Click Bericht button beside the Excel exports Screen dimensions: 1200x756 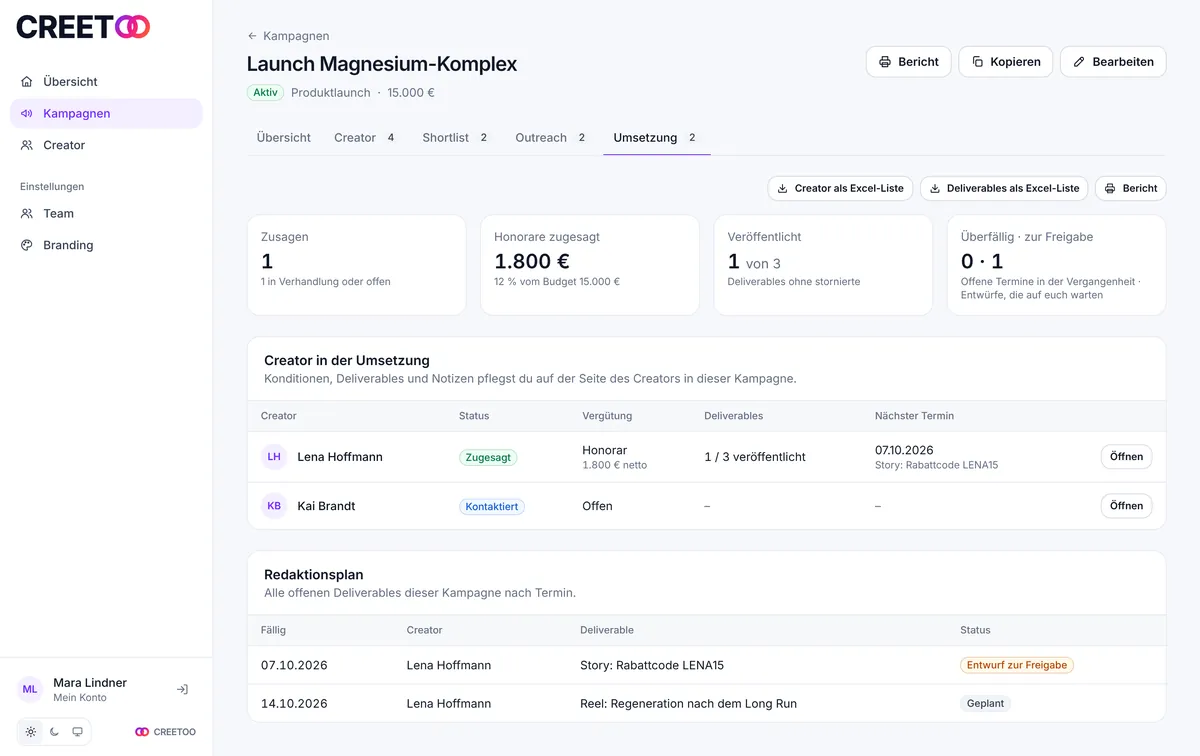coord(1130,188)
